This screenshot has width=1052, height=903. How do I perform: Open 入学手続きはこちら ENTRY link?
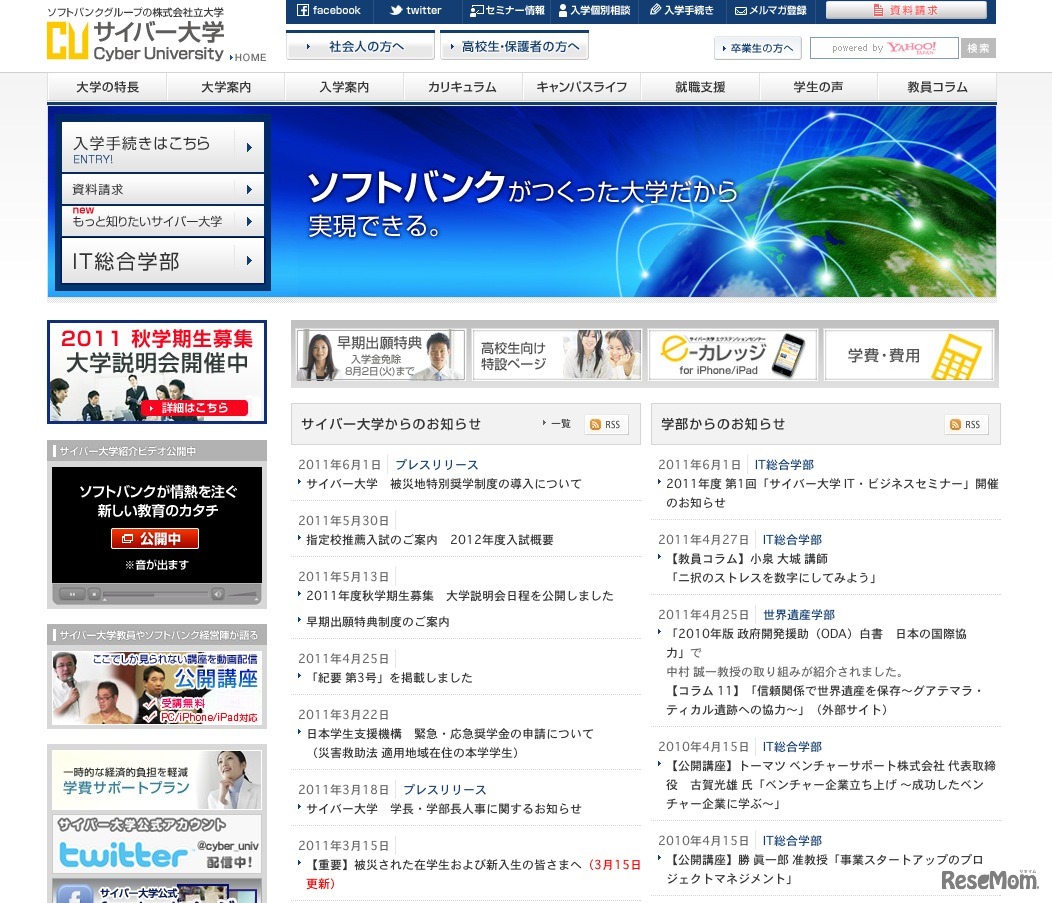pos(160,144)
